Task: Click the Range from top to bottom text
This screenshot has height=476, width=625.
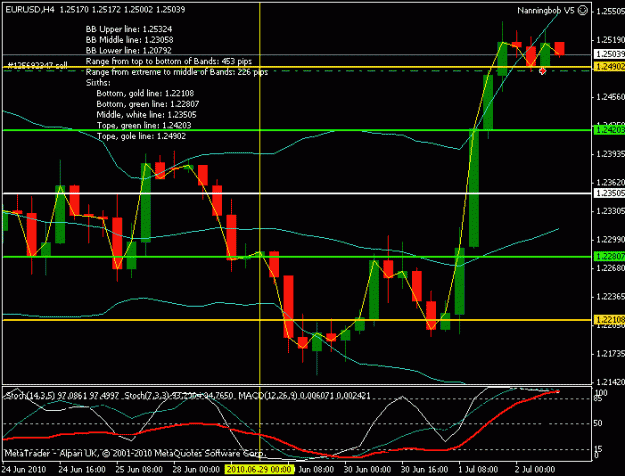Action: (x=169, y=61)
